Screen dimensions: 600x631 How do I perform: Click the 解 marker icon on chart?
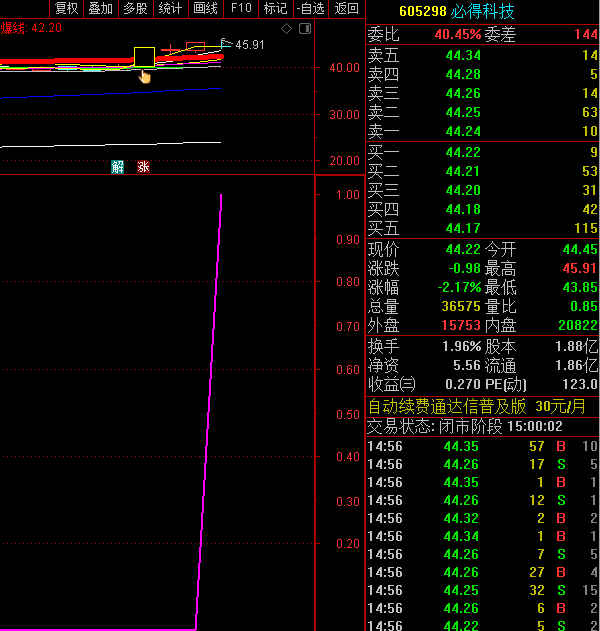pos(118,167)
